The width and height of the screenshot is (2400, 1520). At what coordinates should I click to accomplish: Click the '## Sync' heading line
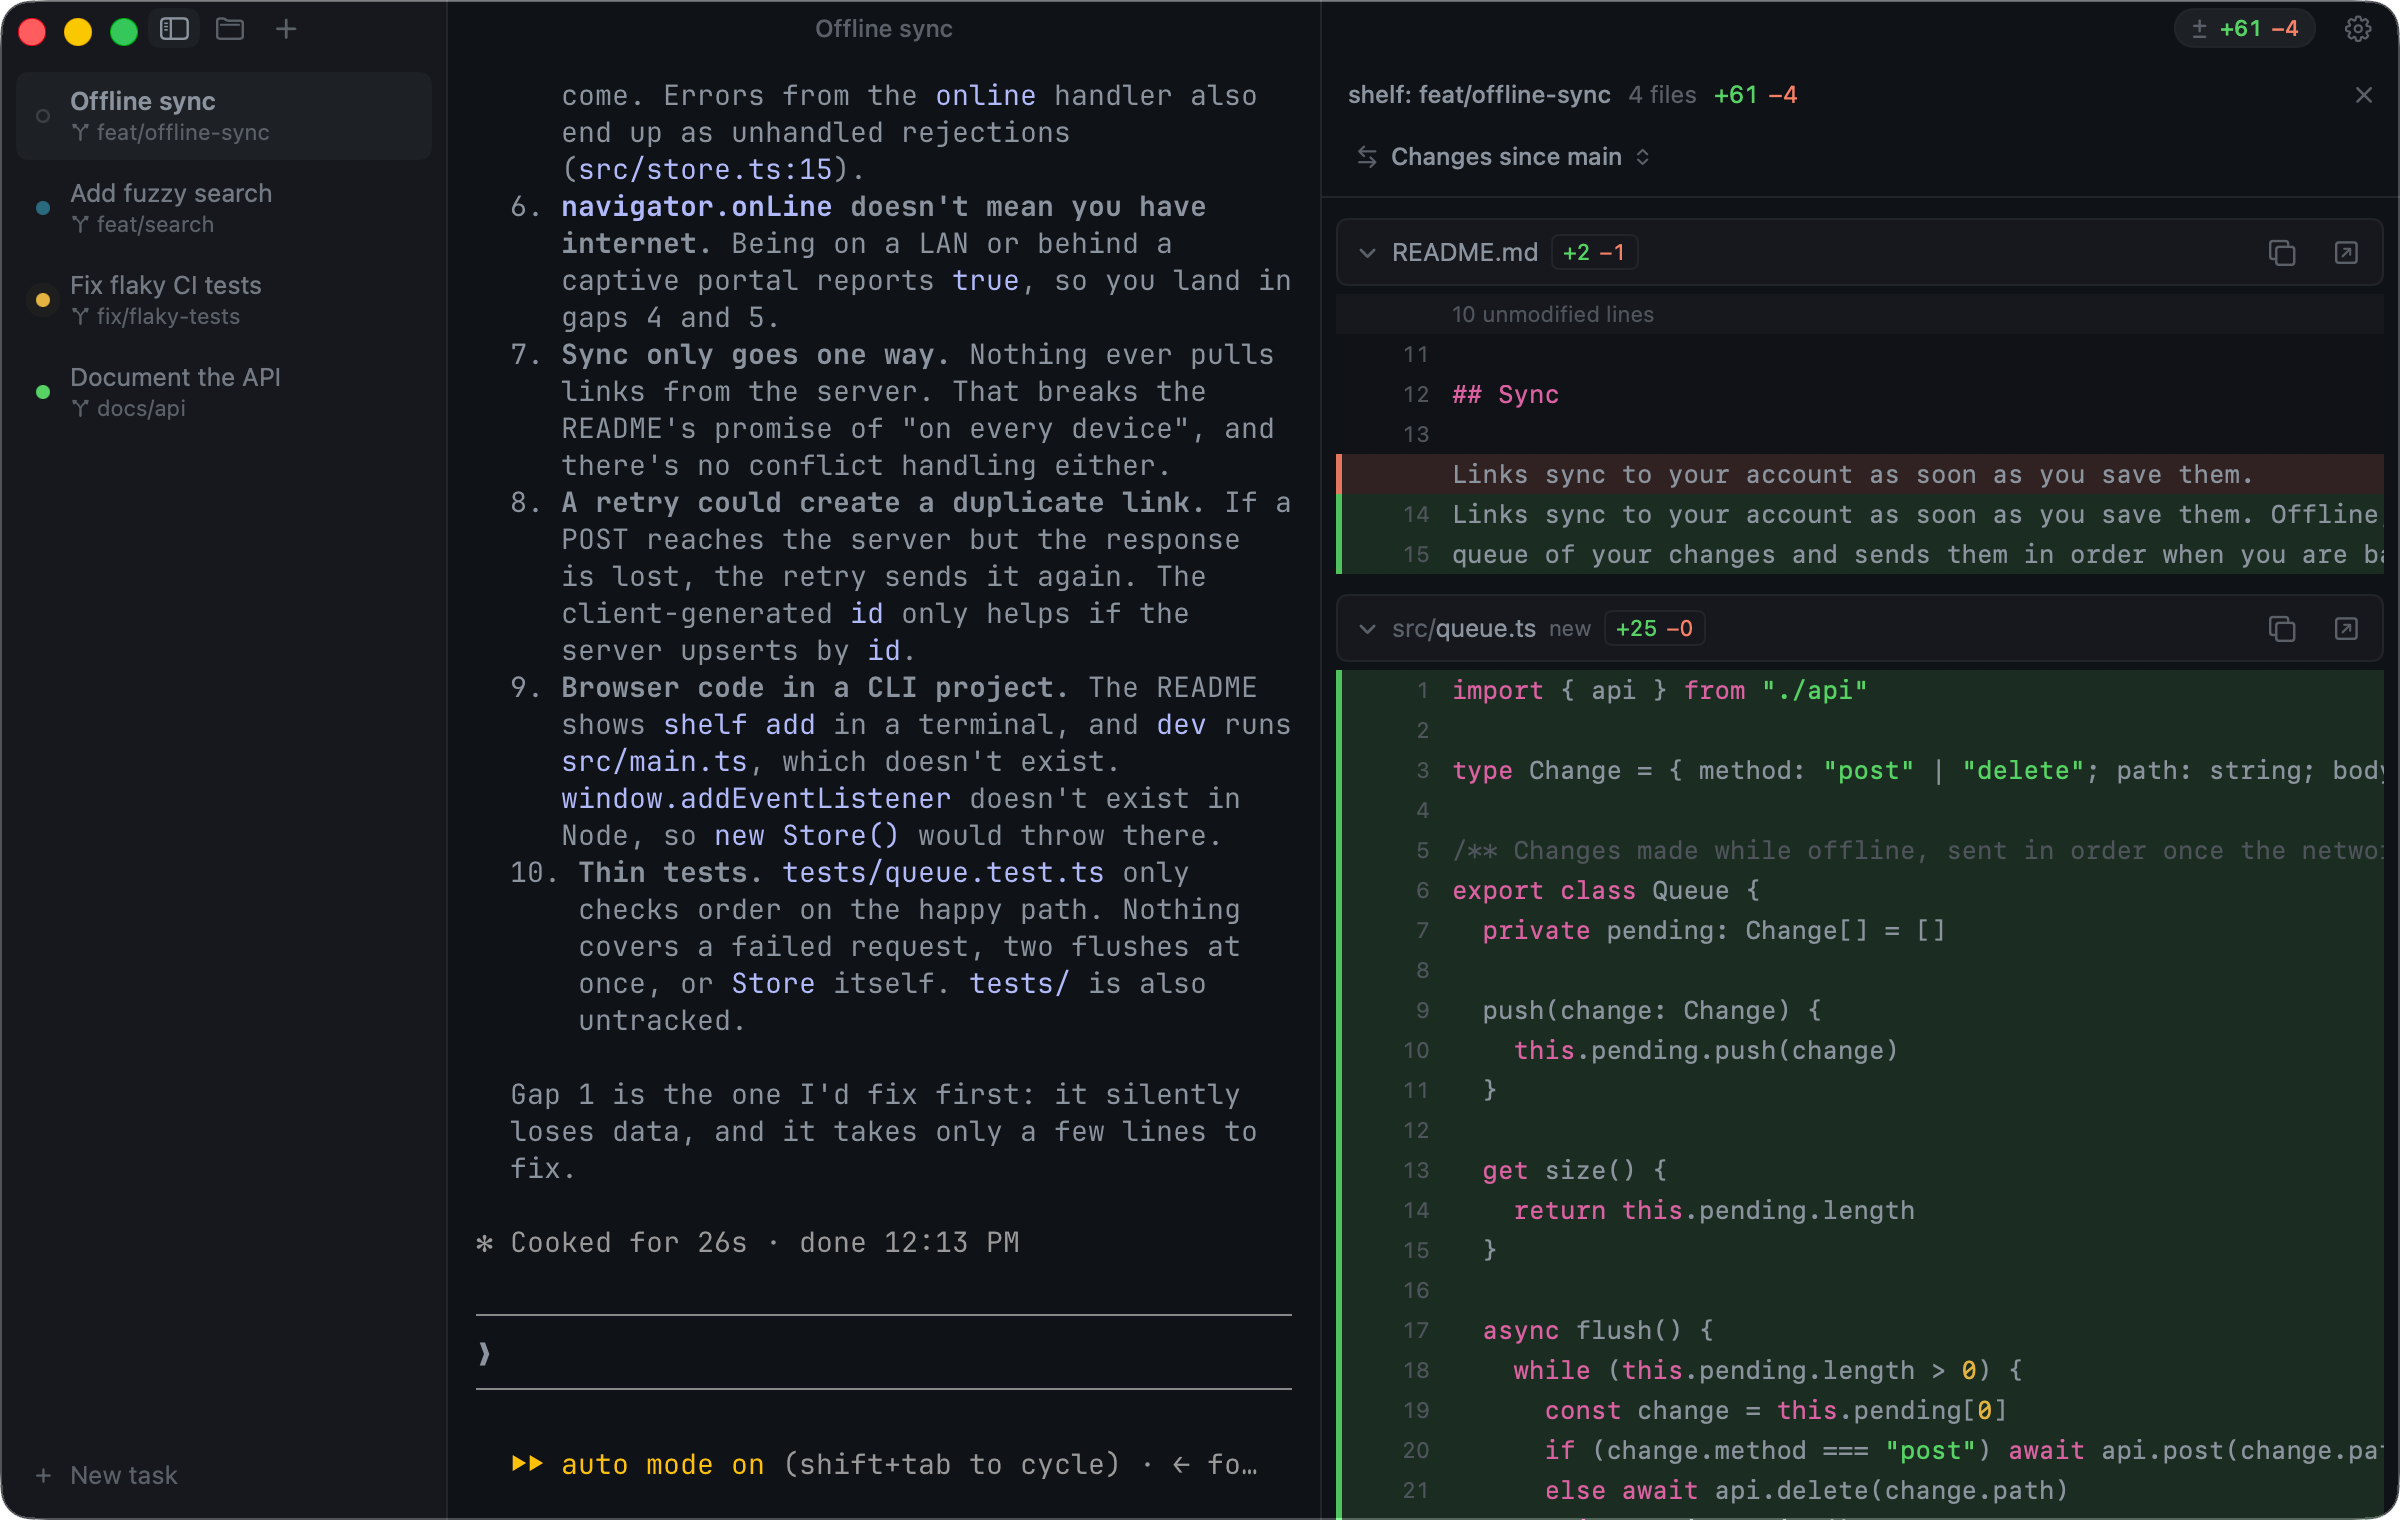pos(1505,394)
